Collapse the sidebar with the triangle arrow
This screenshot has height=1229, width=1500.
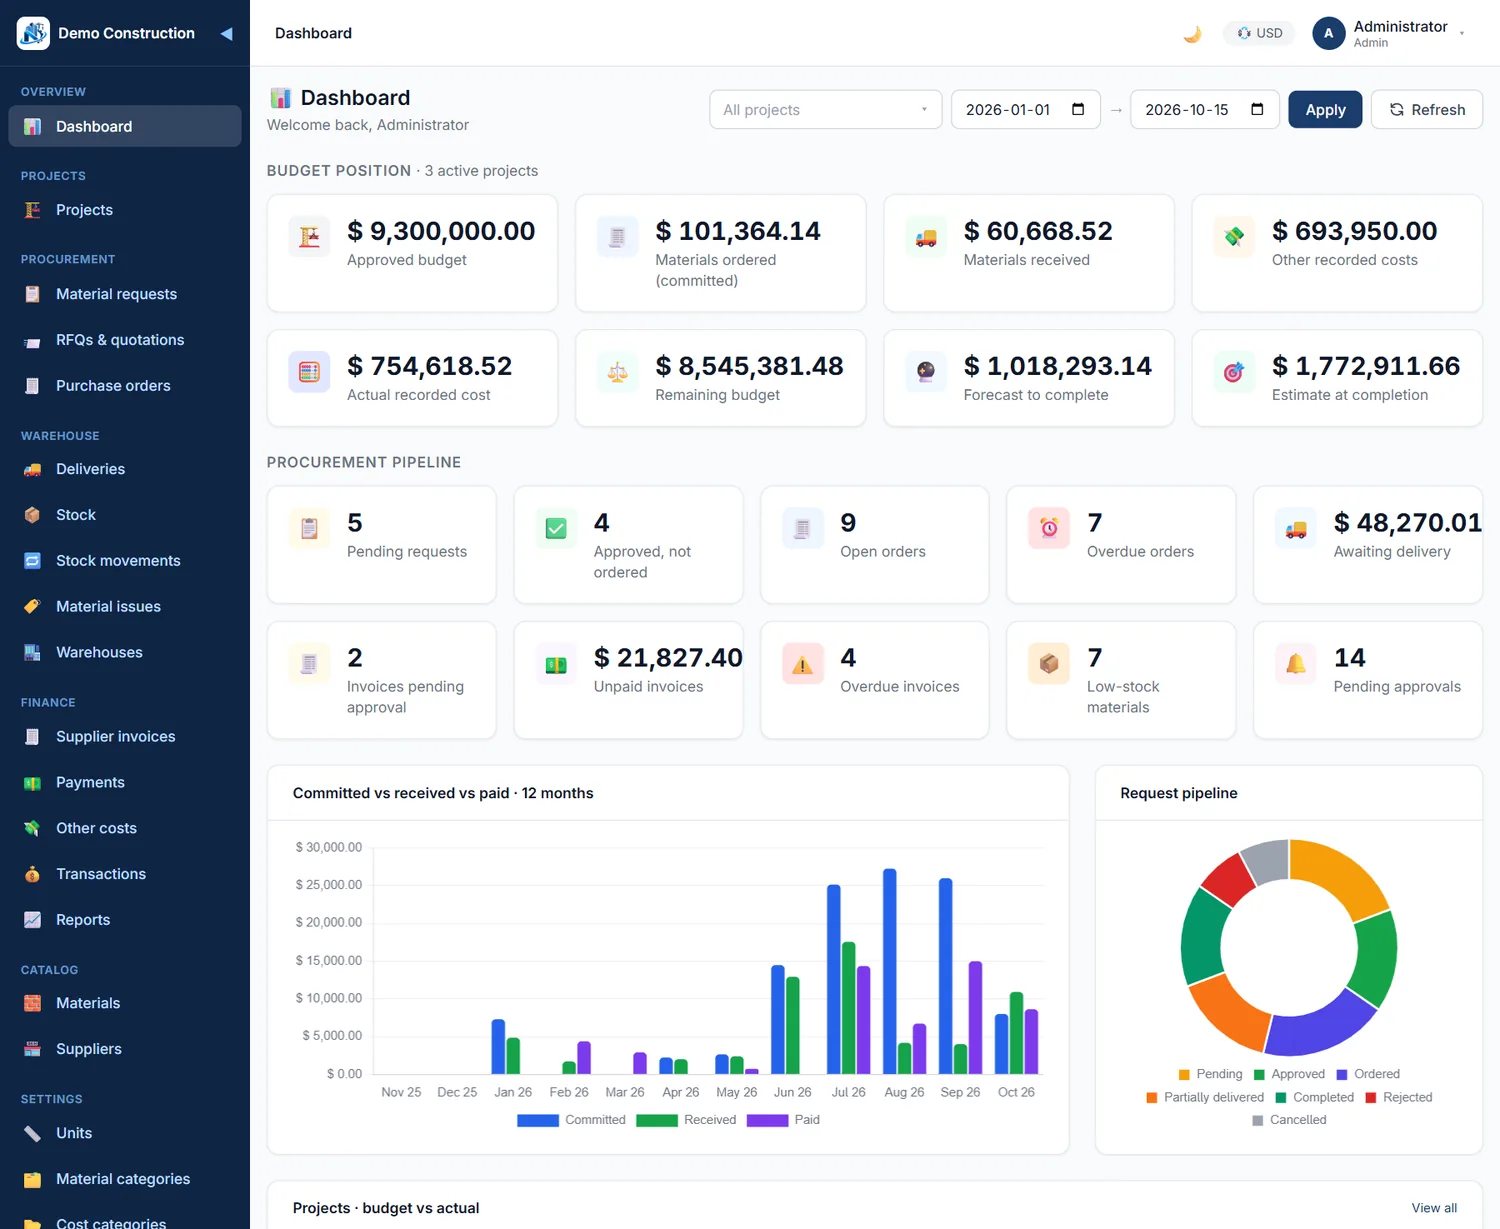(x=227, y=34)
